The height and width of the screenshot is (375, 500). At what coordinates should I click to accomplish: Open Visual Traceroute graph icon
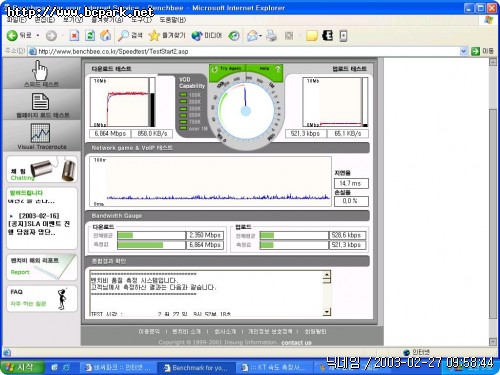[40, 133]
